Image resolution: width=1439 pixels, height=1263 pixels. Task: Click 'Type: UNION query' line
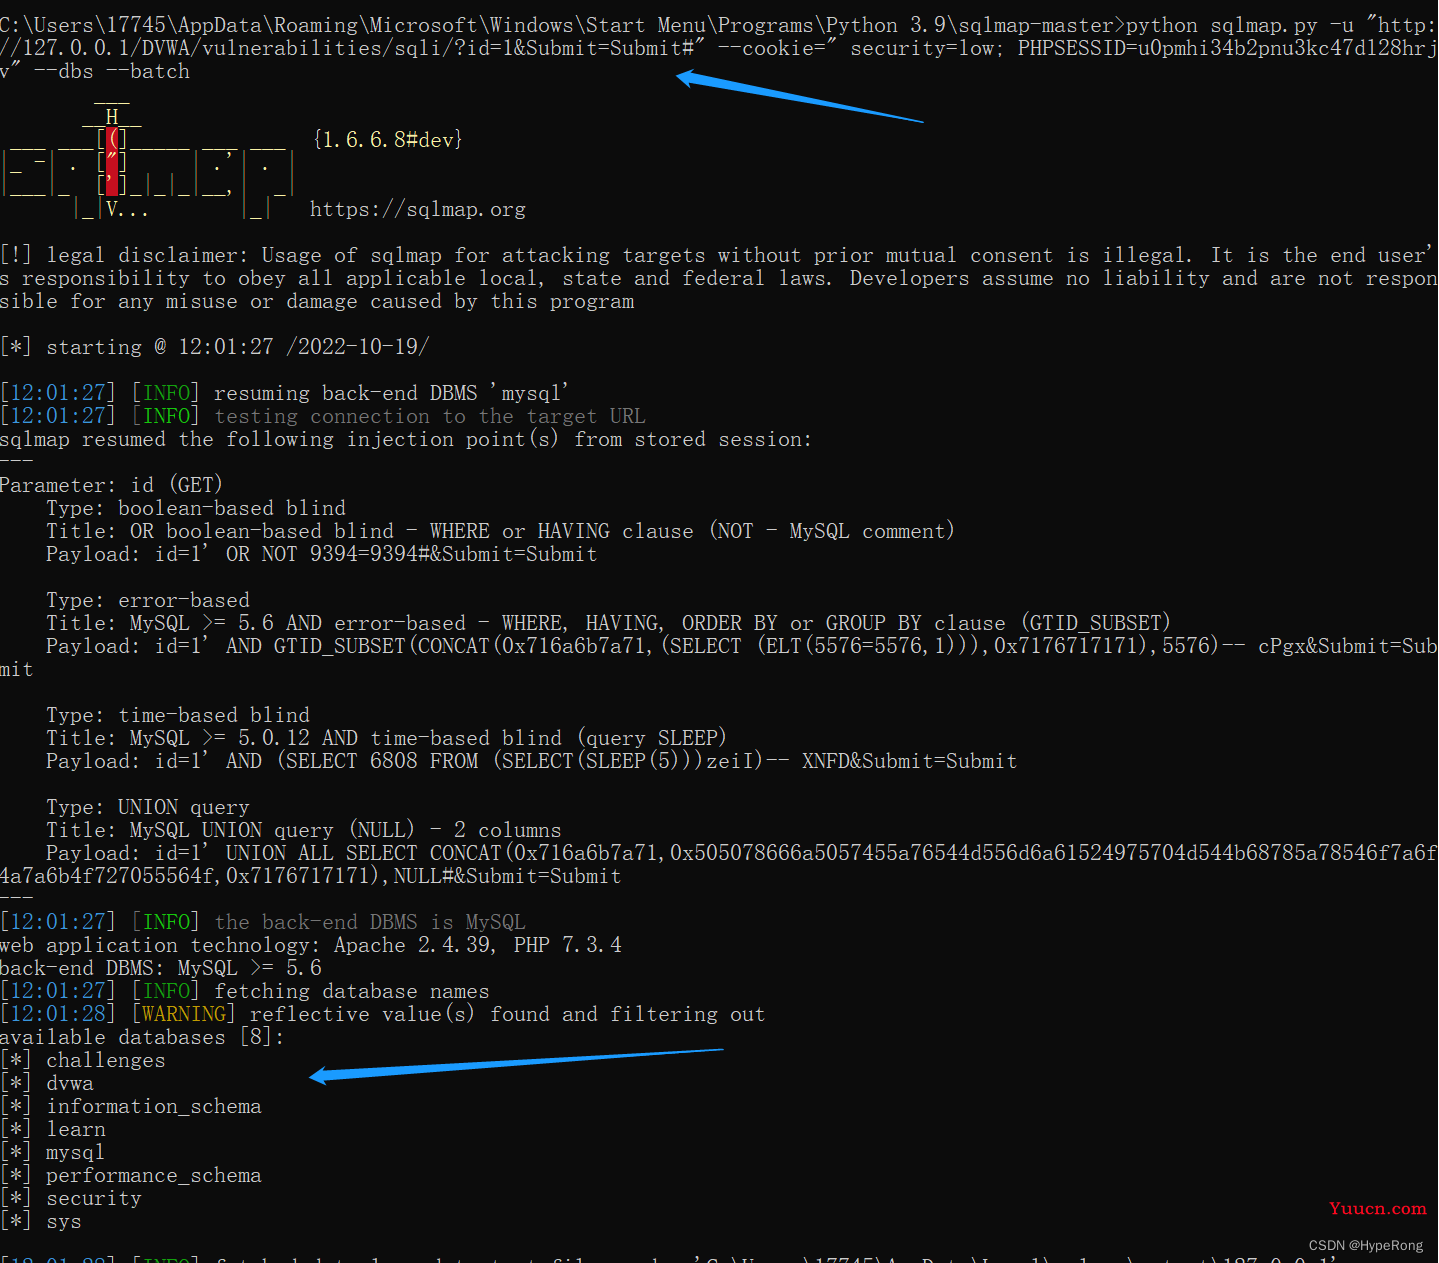click(148, 807)
